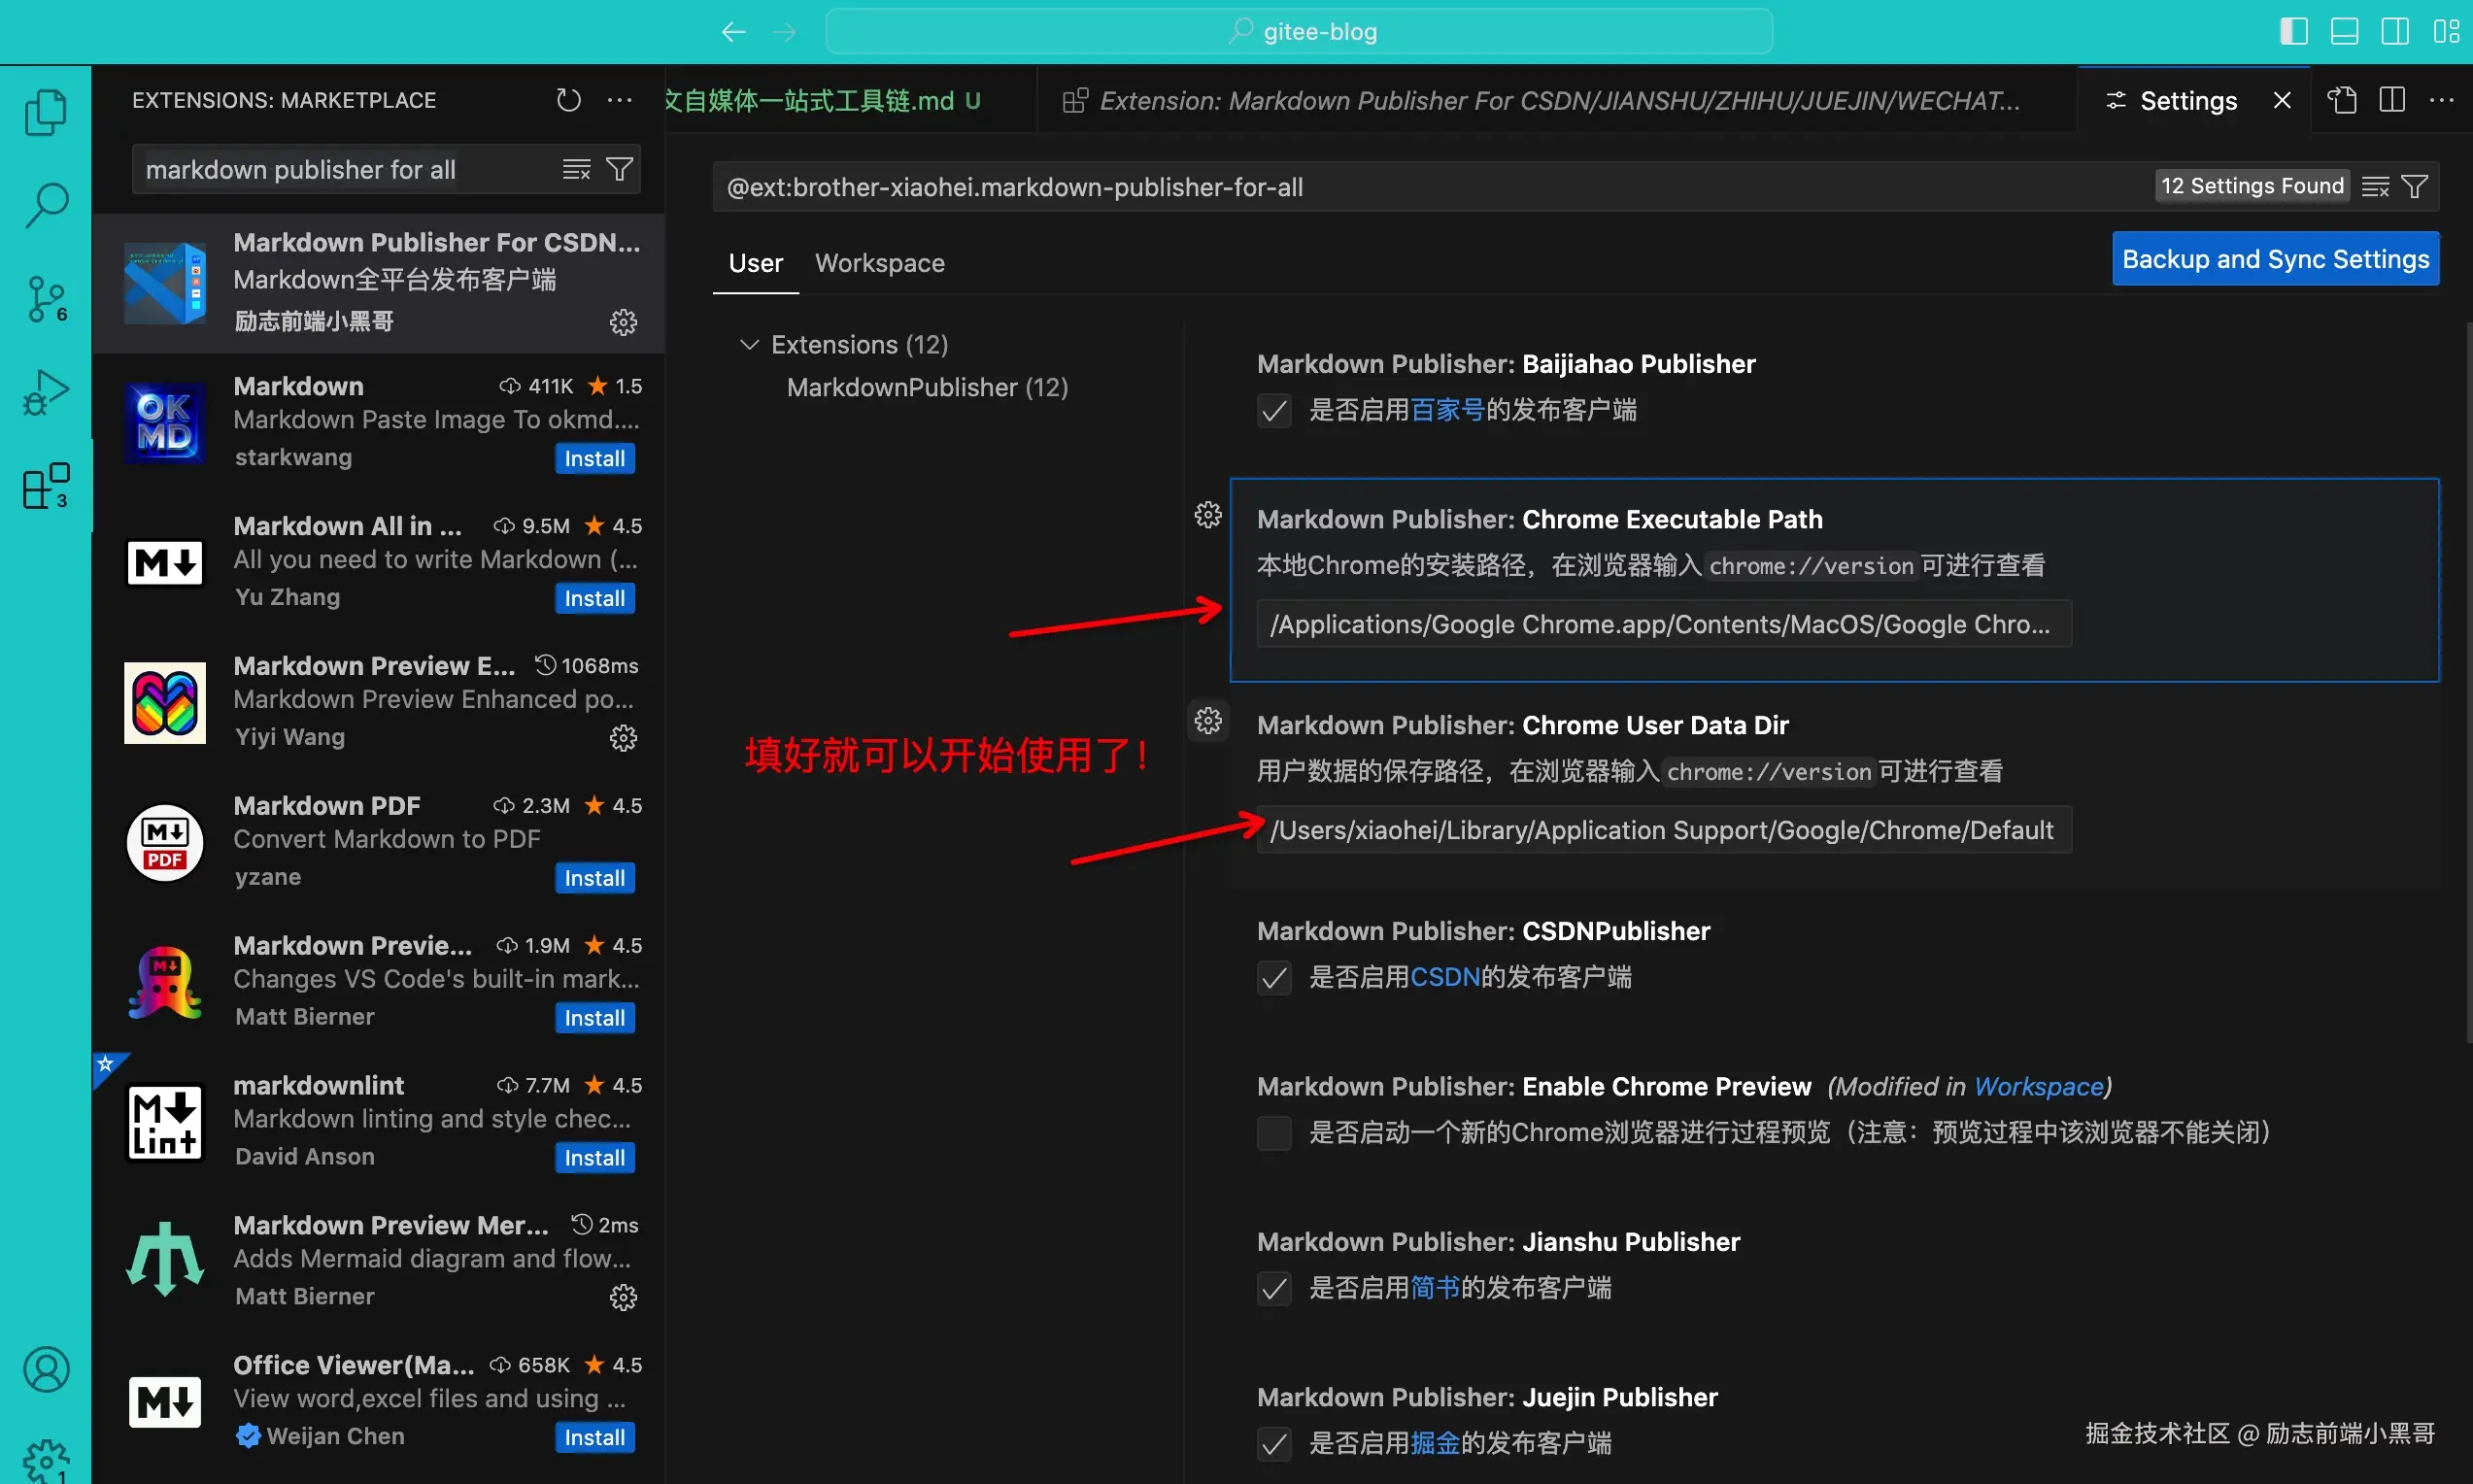Screen dimensions: 2473x1484
Task: Select the Run and Debug icon
Action: 45,392
